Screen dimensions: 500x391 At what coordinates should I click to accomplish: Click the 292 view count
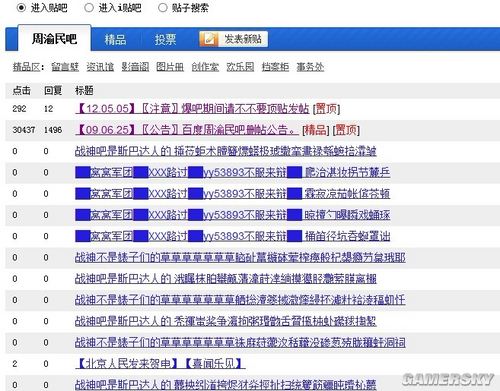19,109
